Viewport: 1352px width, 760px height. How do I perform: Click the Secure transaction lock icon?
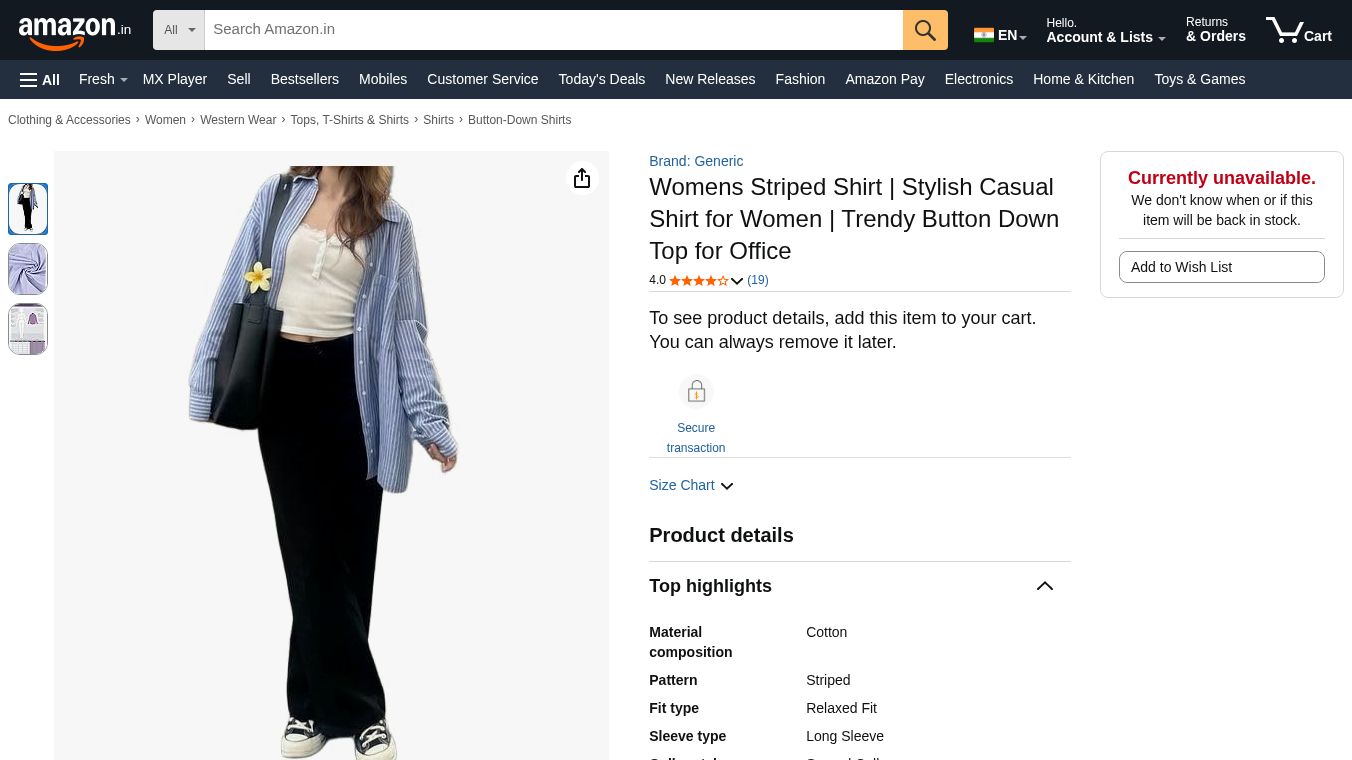pyautogui.click(x=696, y=392)
